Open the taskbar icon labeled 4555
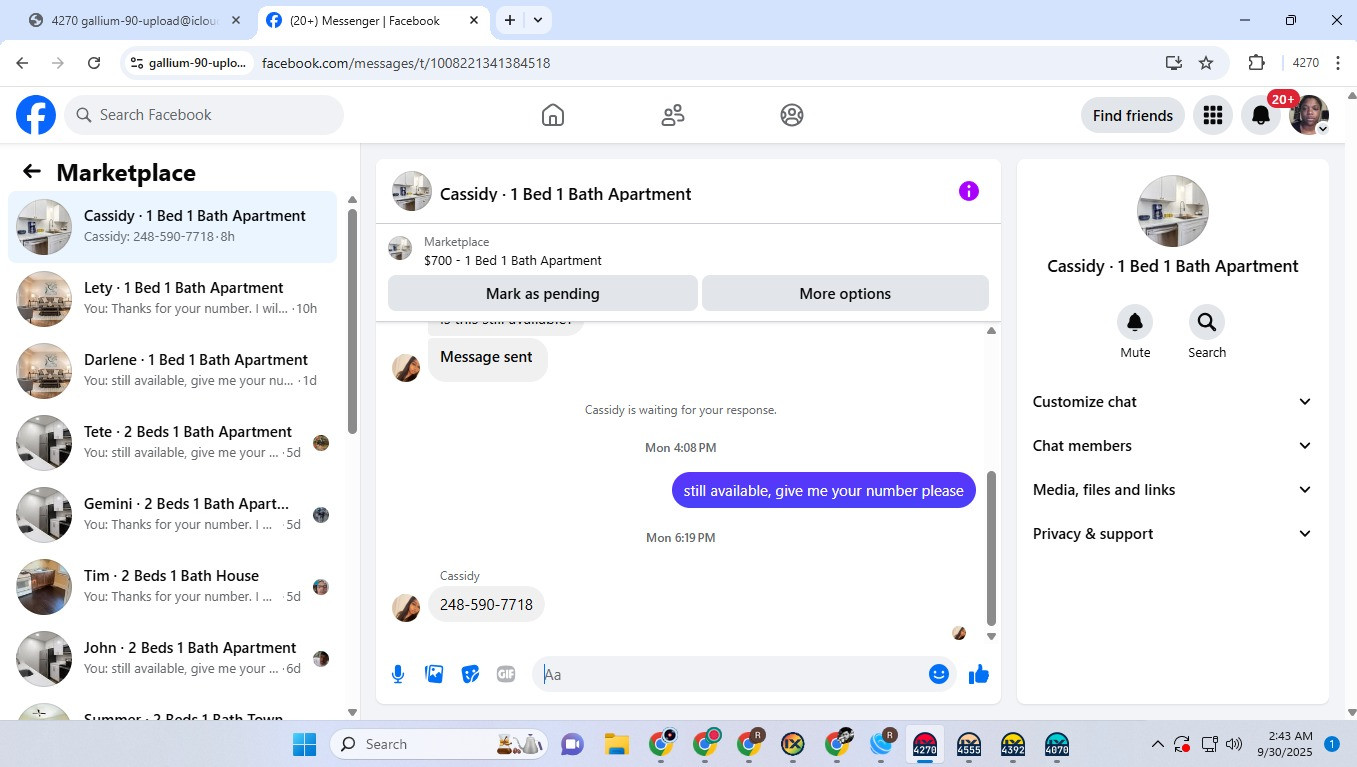This screenshot has height=767, width=1357. (969, 745)
